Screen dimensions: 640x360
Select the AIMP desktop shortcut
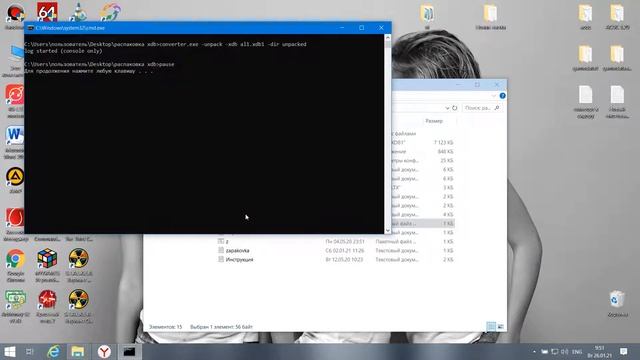[15, 180]
